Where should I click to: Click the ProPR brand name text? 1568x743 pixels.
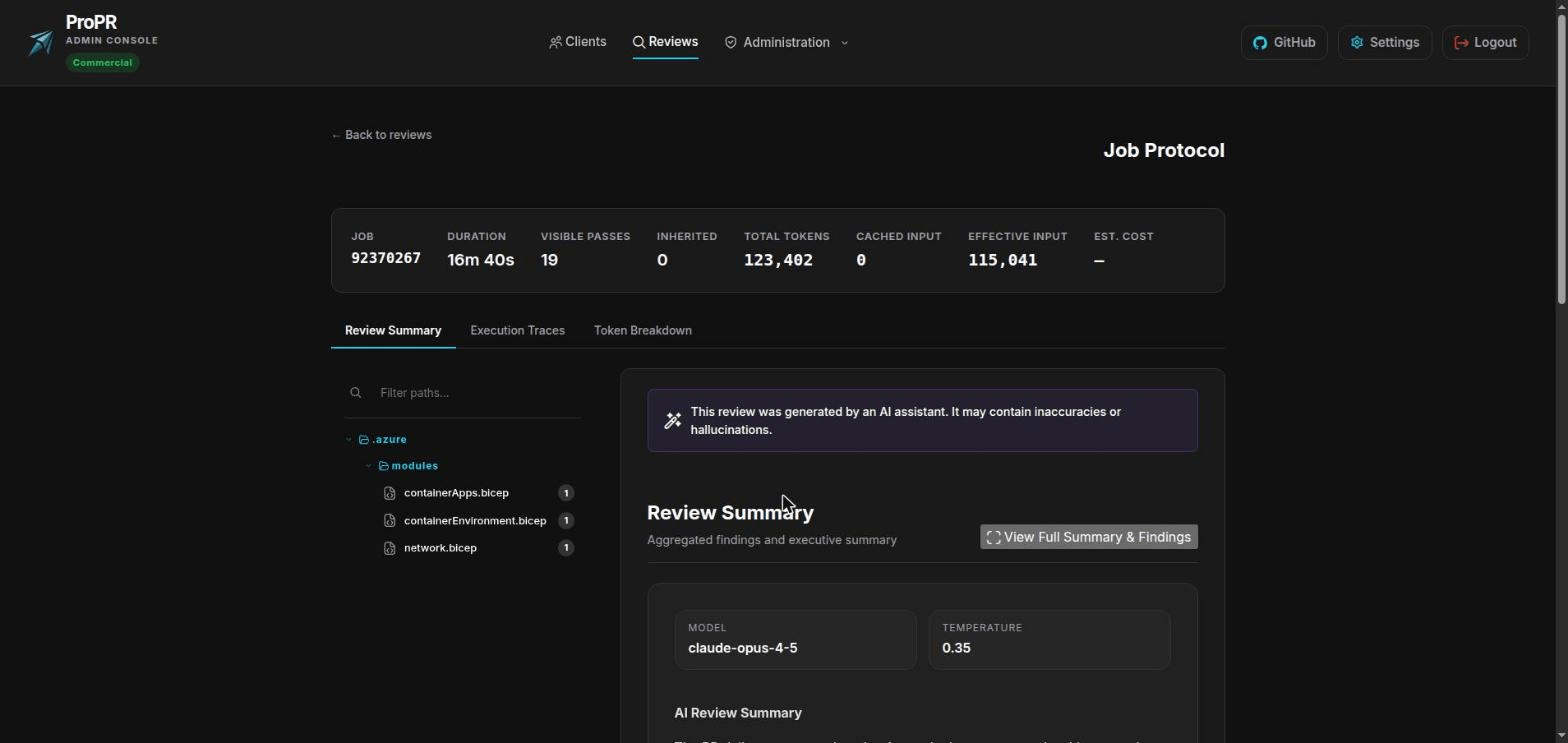[91, 22]
